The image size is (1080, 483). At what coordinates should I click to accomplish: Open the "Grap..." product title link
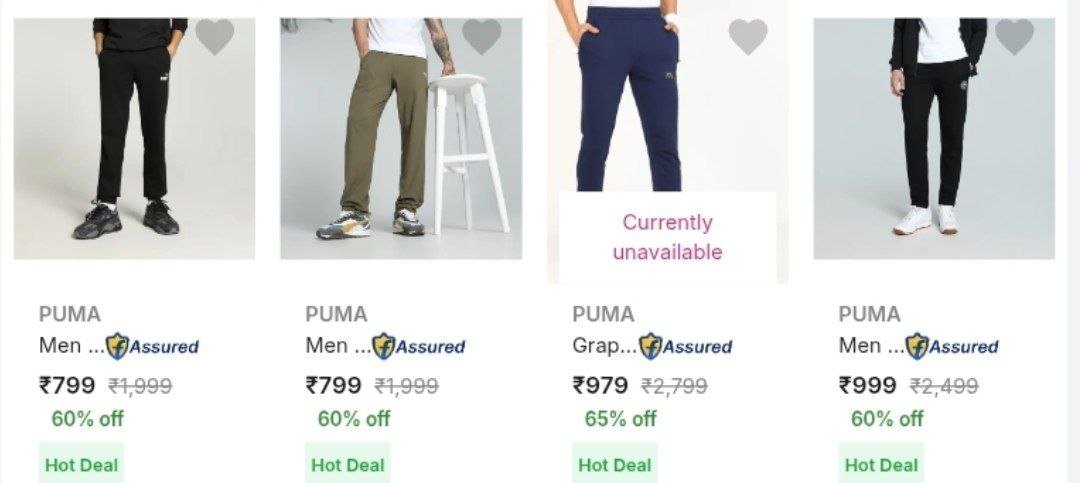604,346
